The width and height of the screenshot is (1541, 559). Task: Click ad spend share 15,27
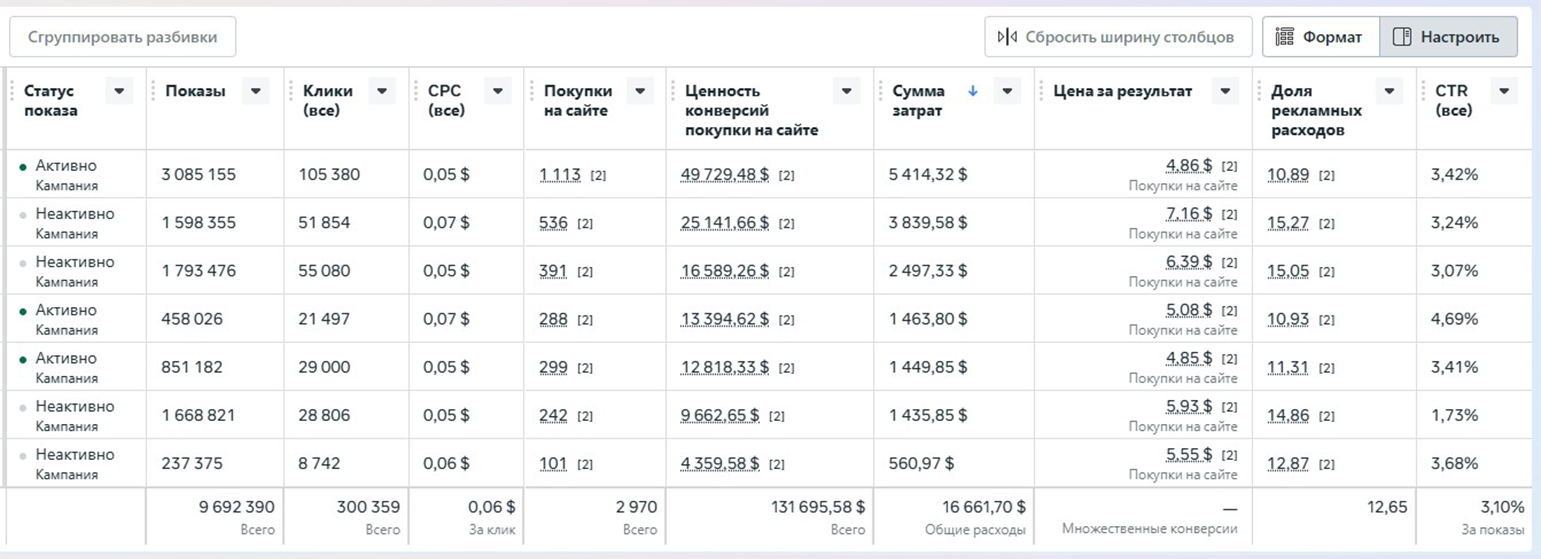(1289, 223)
